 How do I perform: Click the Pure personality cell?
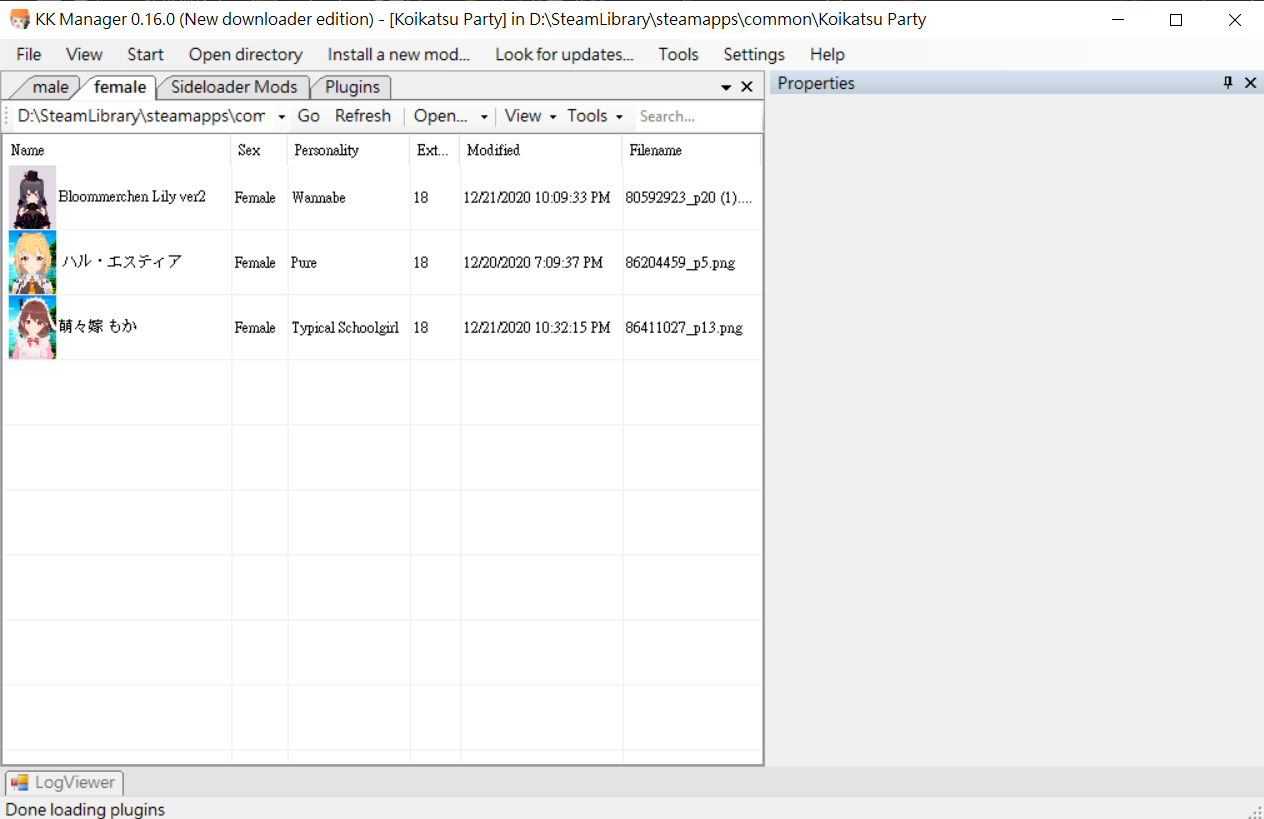(x=304, y=263)
